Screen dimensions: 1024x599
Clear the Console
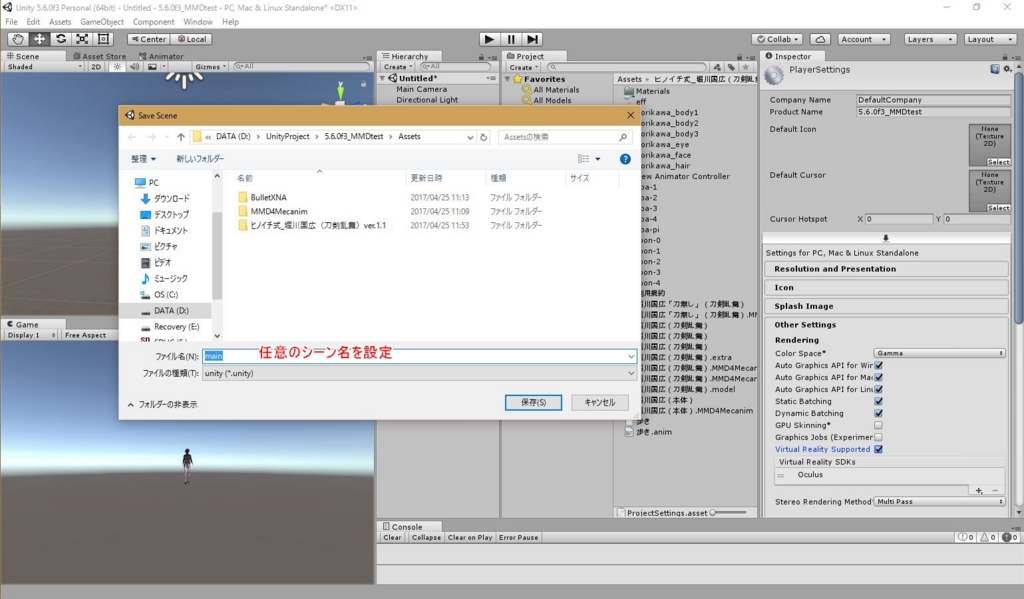point(392,538)
